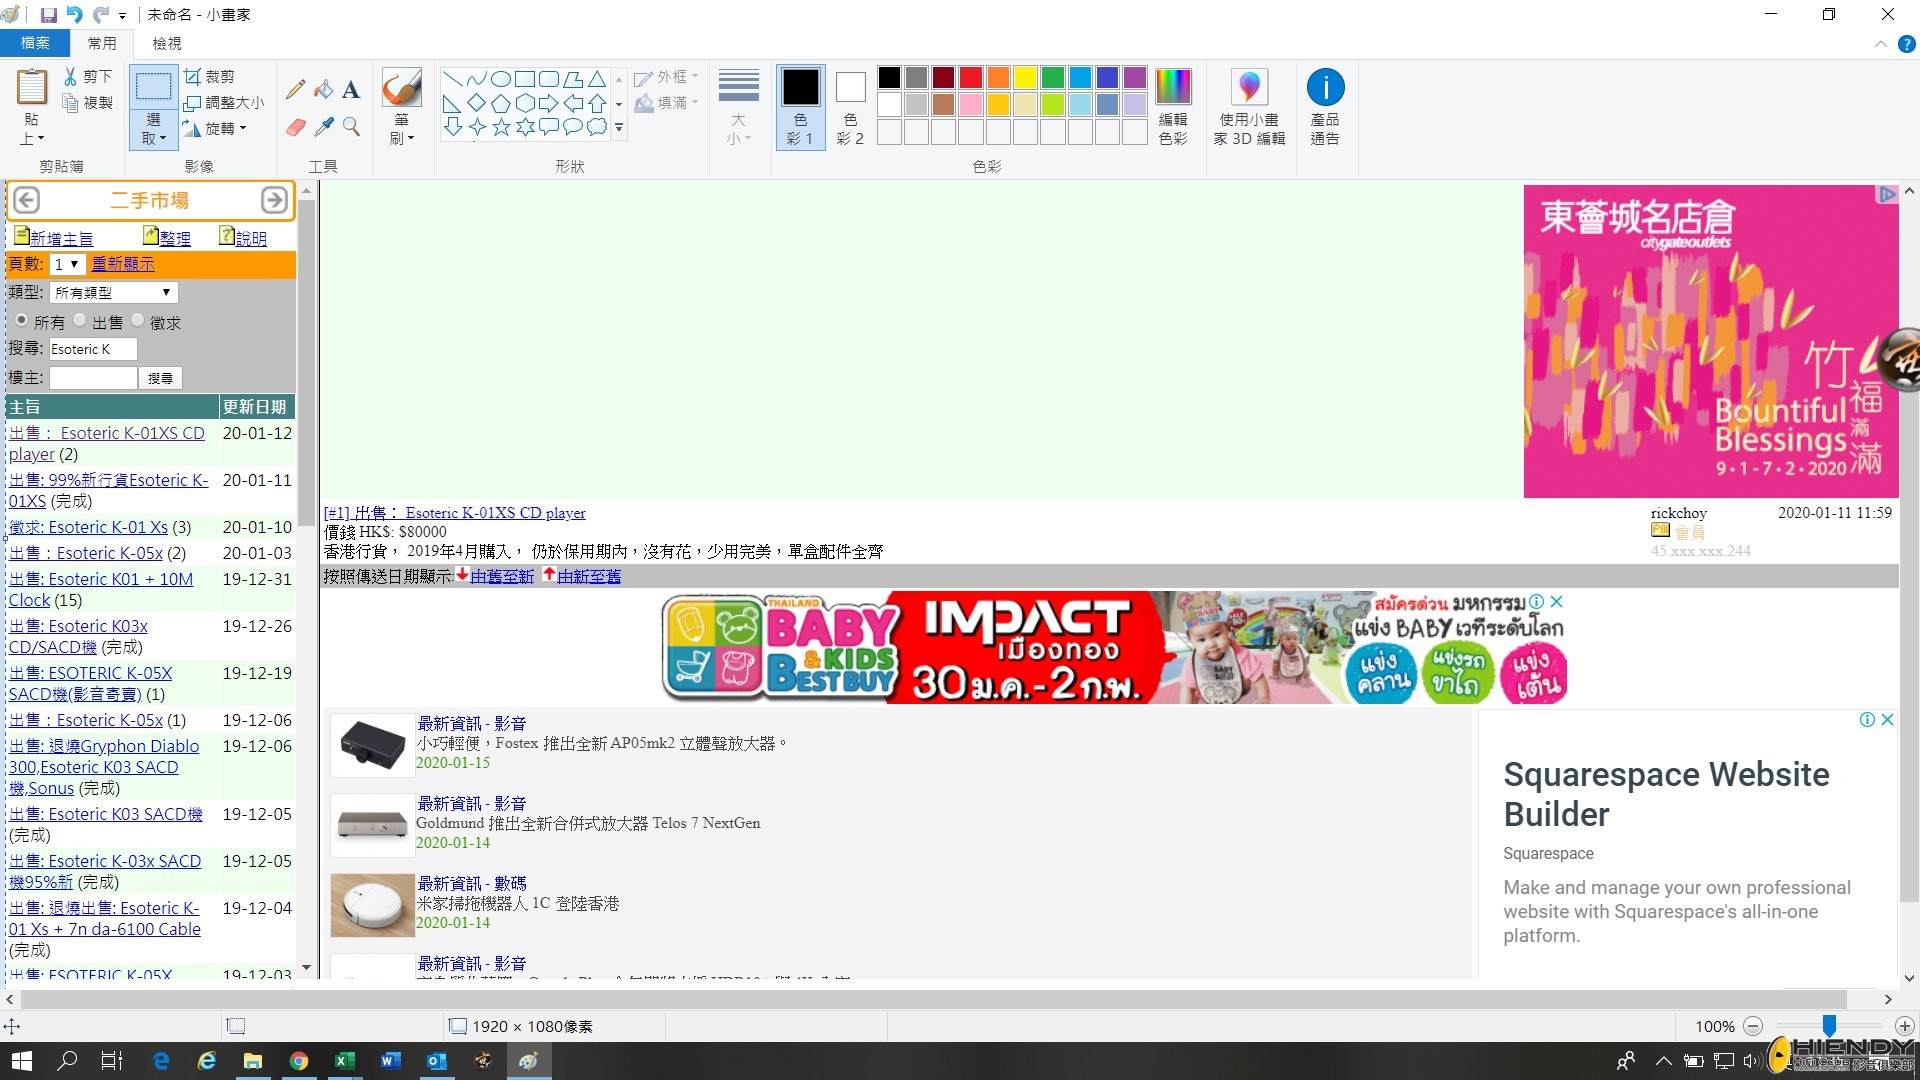Pick the purple color swatch

(1134, 78)
